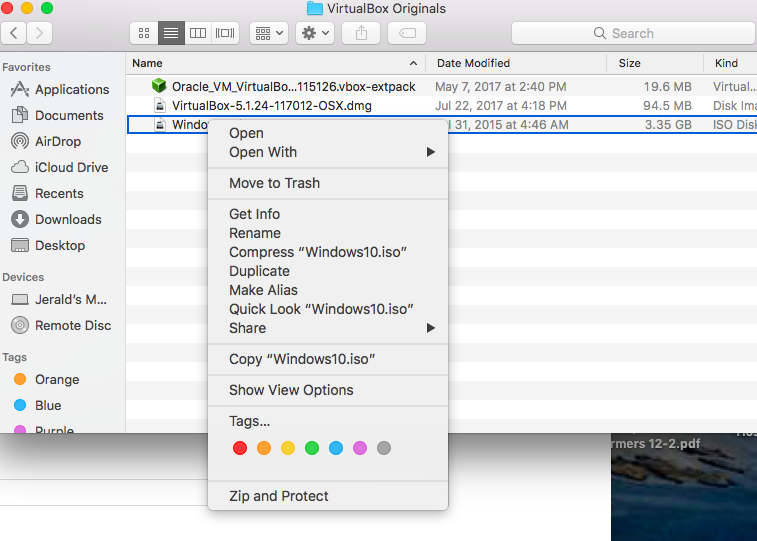Expand the Share submenu
This screenshot has height=541, width=757.
pos(328,328)
